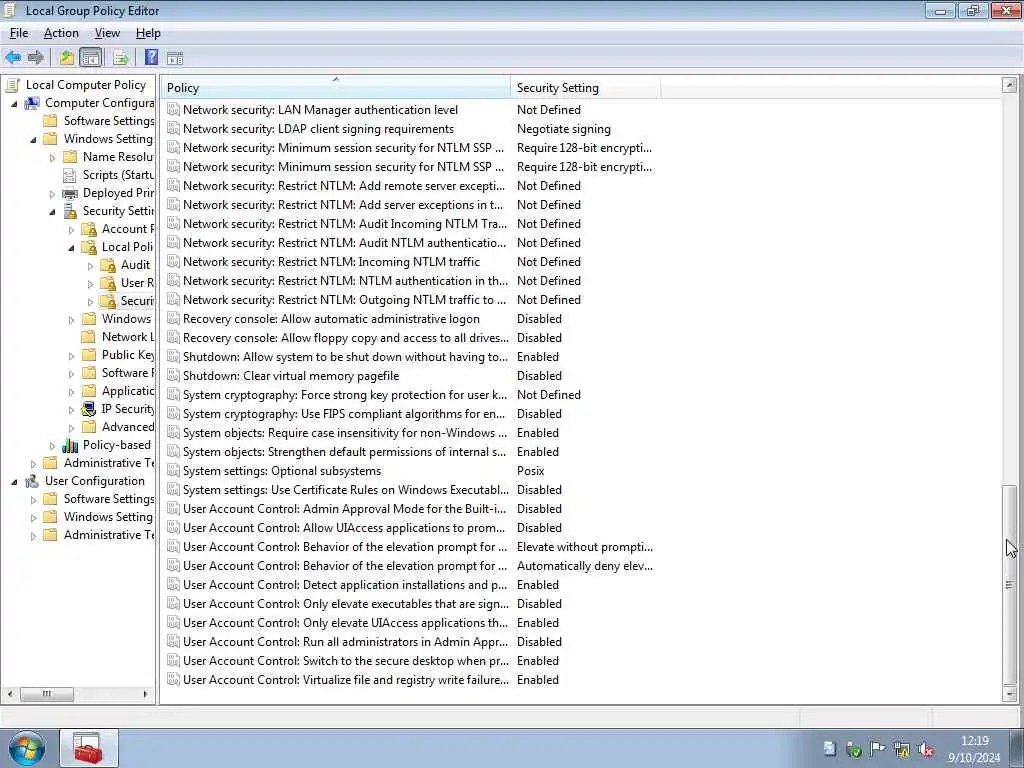Collapse the Windows Settings node under Computer Configuration

(x=33, y=140)
